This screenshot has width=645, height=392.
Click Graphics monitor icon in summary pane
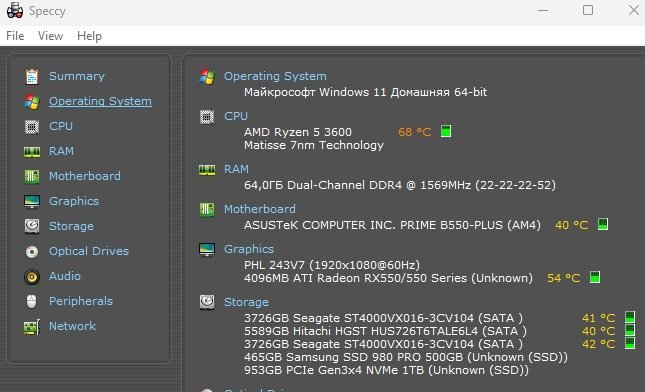click(x=207, y=249)
